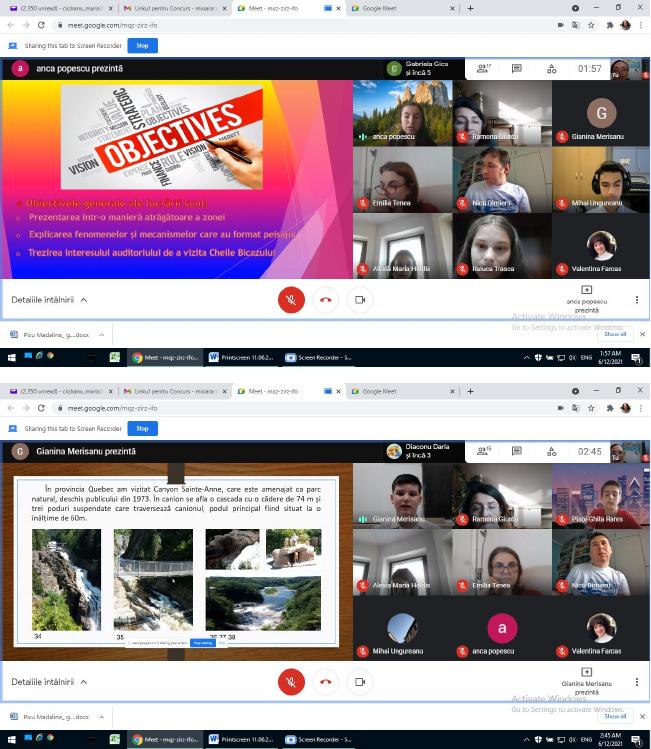The image size is (651, 749).
Task: Reload page in lower browser
Action: 41,408
